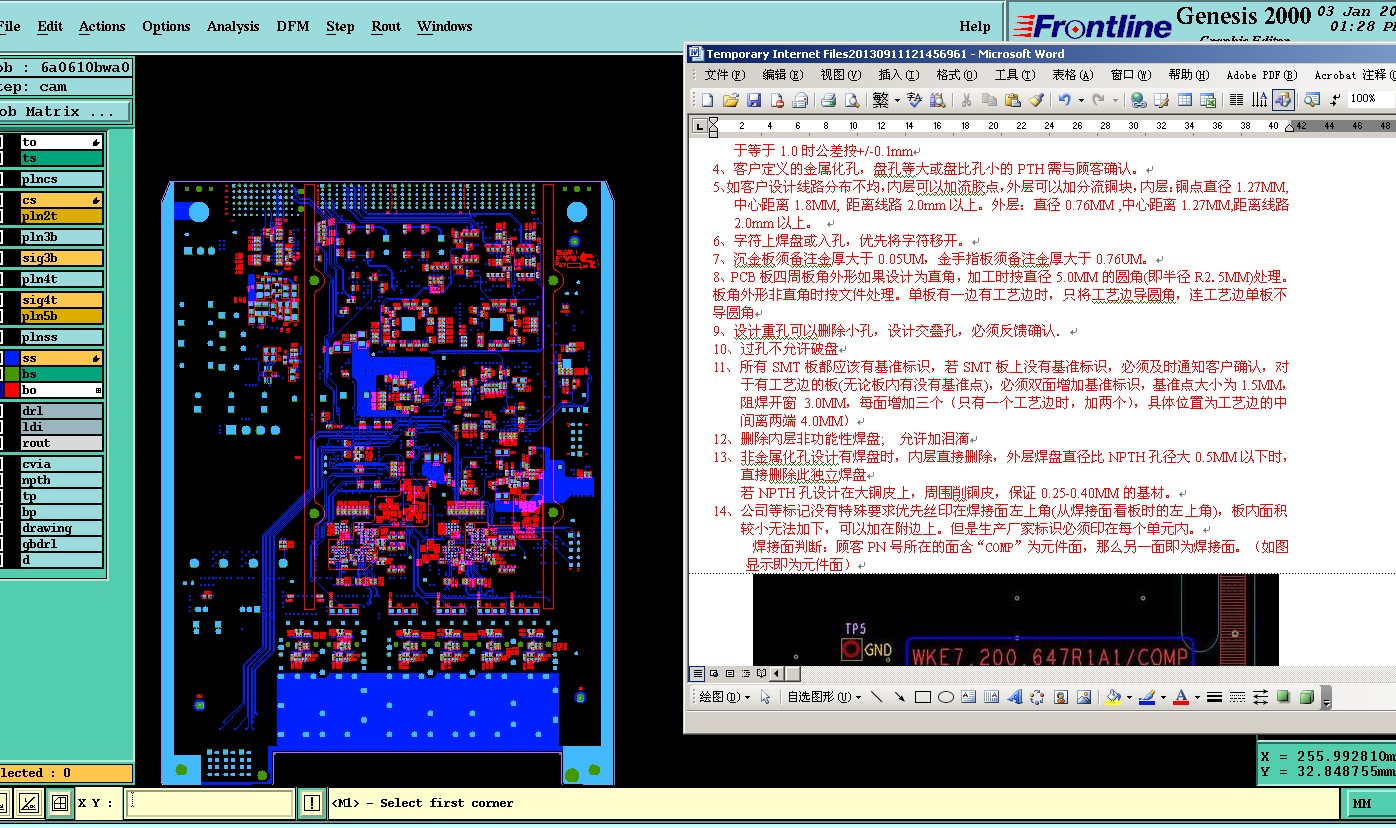
Task: Click the grid snap icon bottom left
Action: pyautogui.click(x=60, y=803)
